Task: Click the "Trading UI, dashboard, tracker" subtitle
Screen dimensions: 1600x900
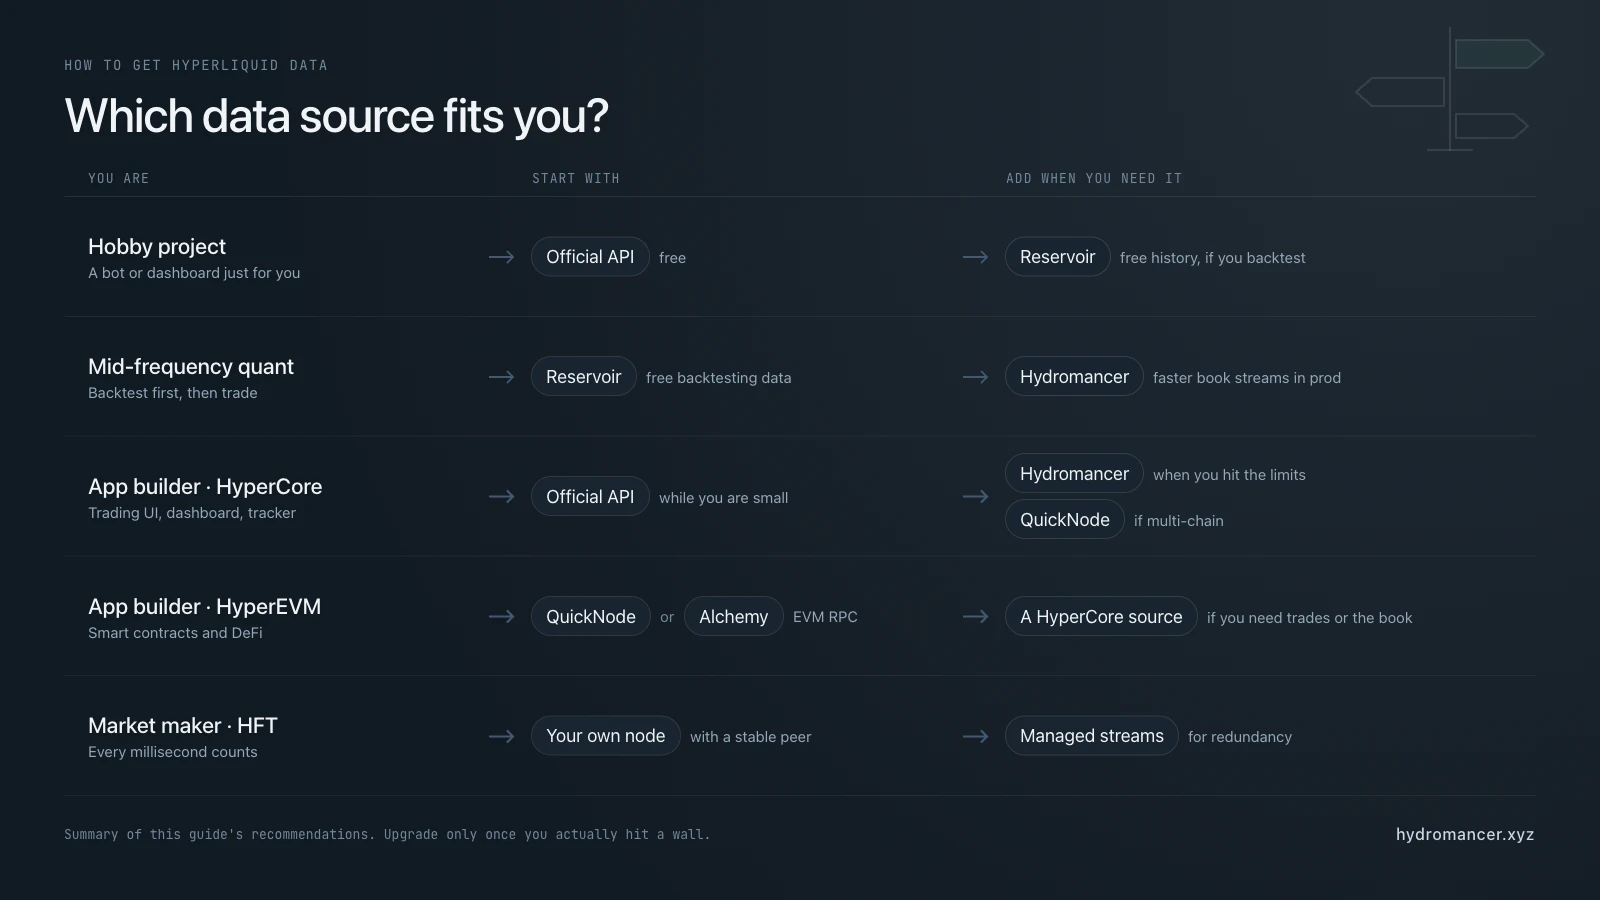Action: pyautogui.click(x=192, y=513)
